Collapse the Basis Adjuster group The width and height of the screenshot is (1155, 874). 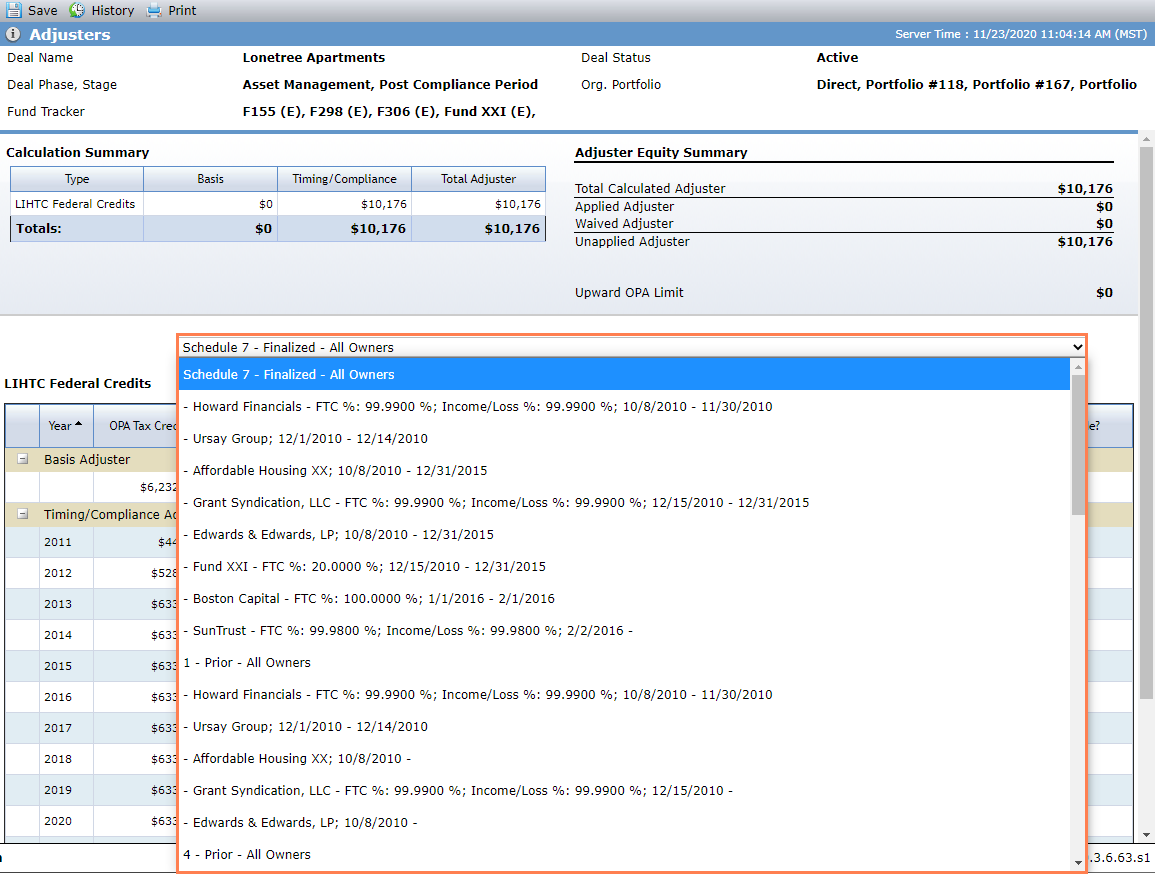(x=23, y=459)
